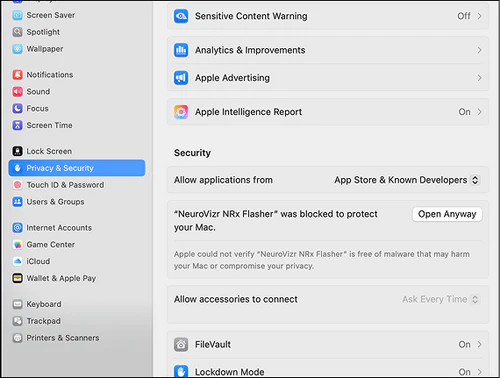Open Printers & Scanners settings

pos(56,338)
